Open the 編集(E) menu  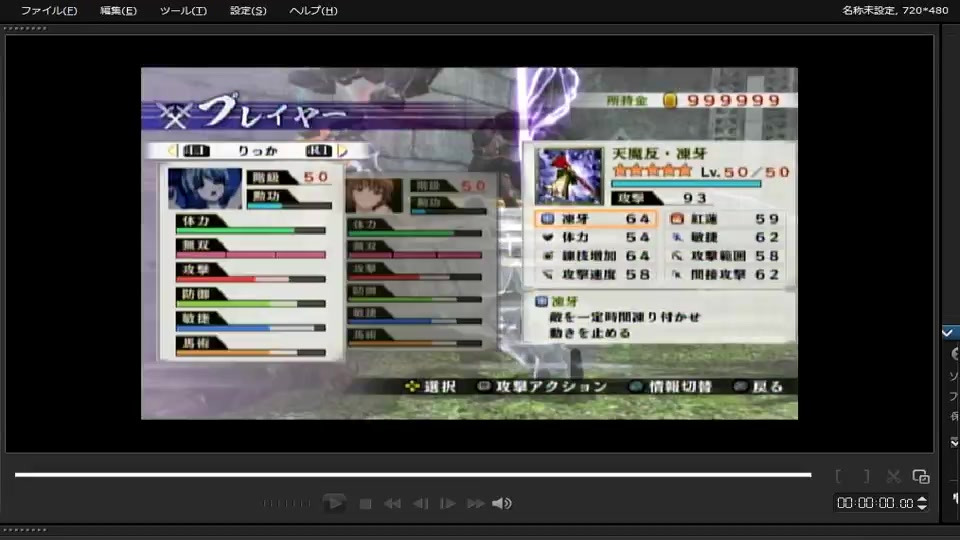(118, 10)
